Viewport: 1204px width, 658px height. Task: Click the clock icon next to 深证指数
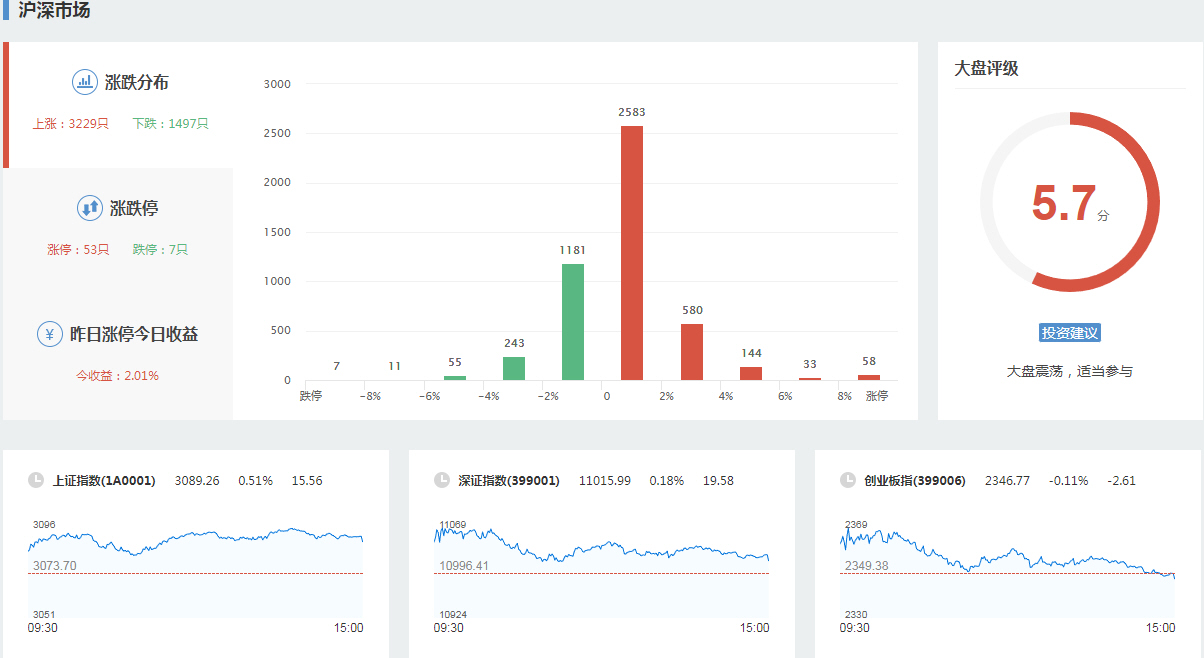pos(442,481)
